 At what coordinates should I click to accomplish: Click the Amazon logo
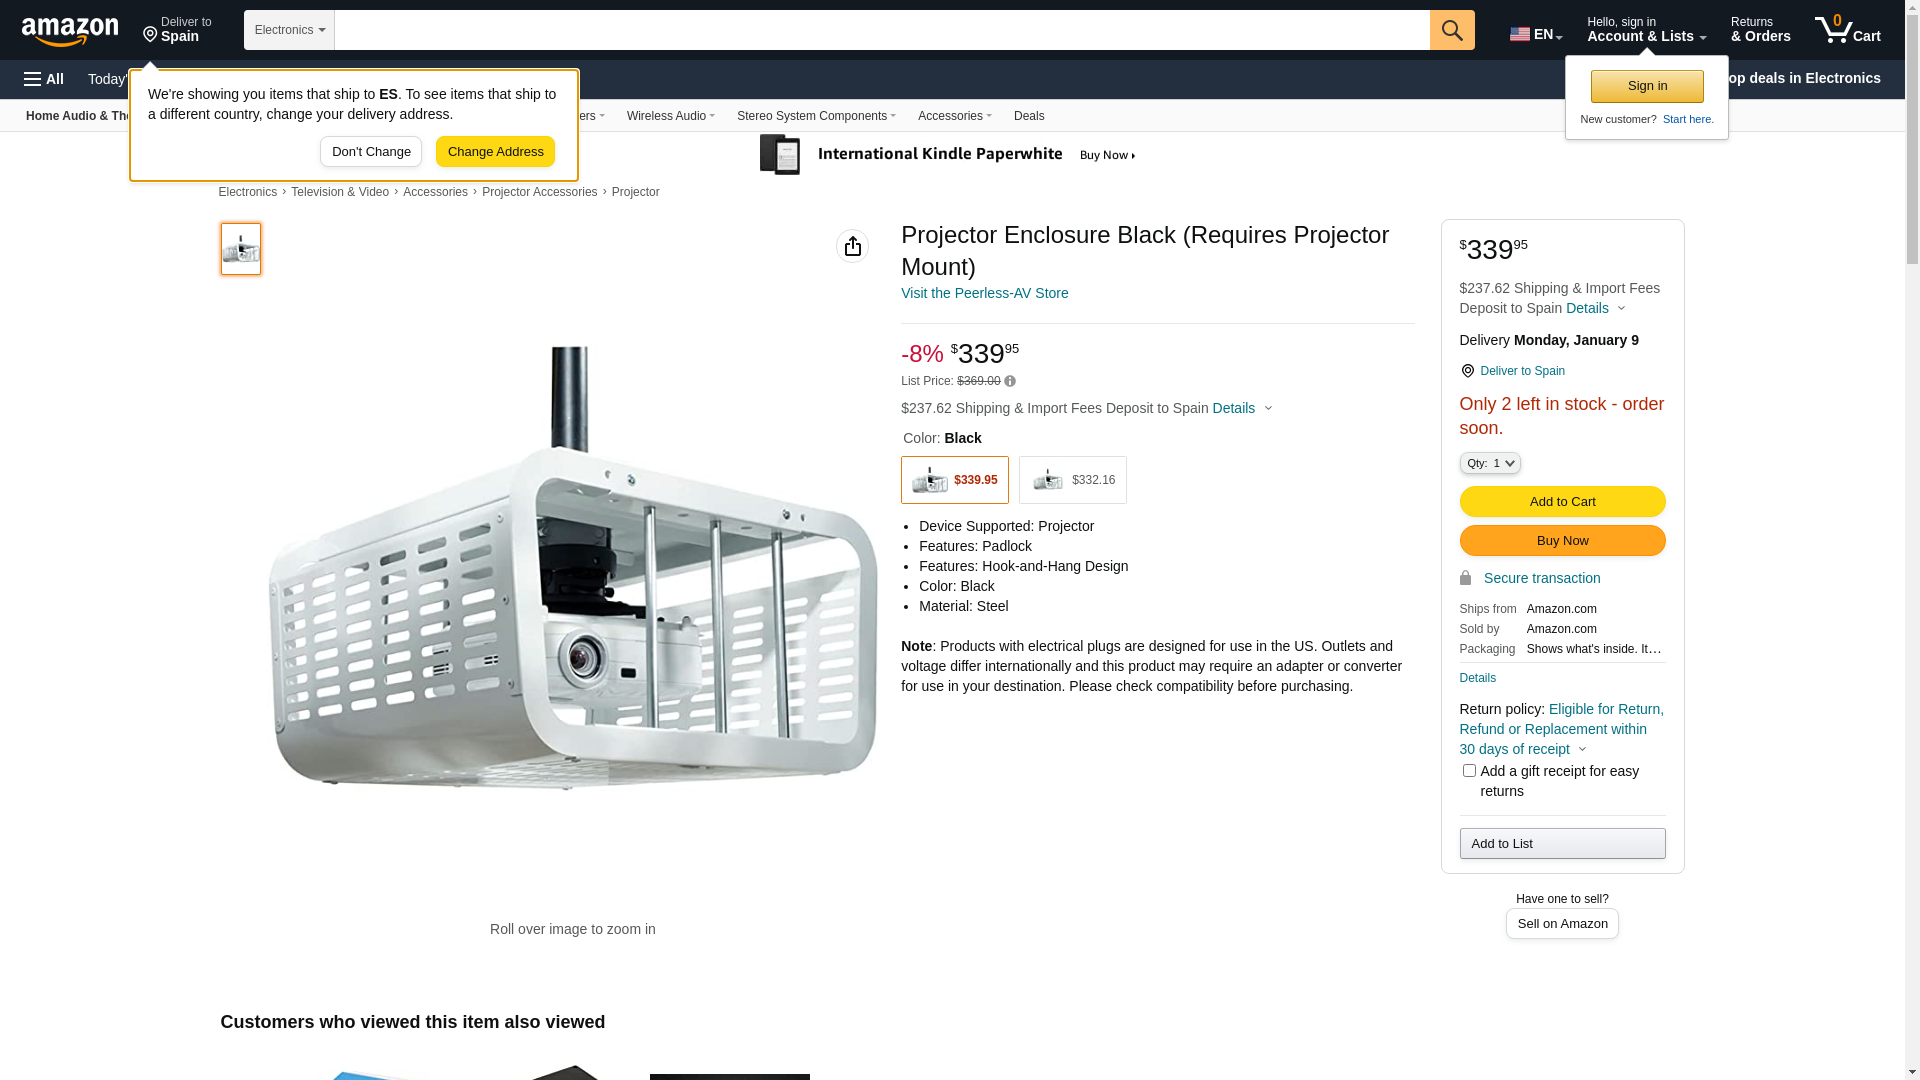pos(70,32)
